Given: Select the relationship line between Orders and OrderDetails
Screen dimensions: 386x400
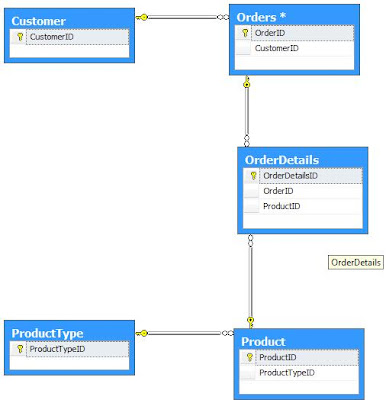Looking at the screenshot, I should (247, 112).
